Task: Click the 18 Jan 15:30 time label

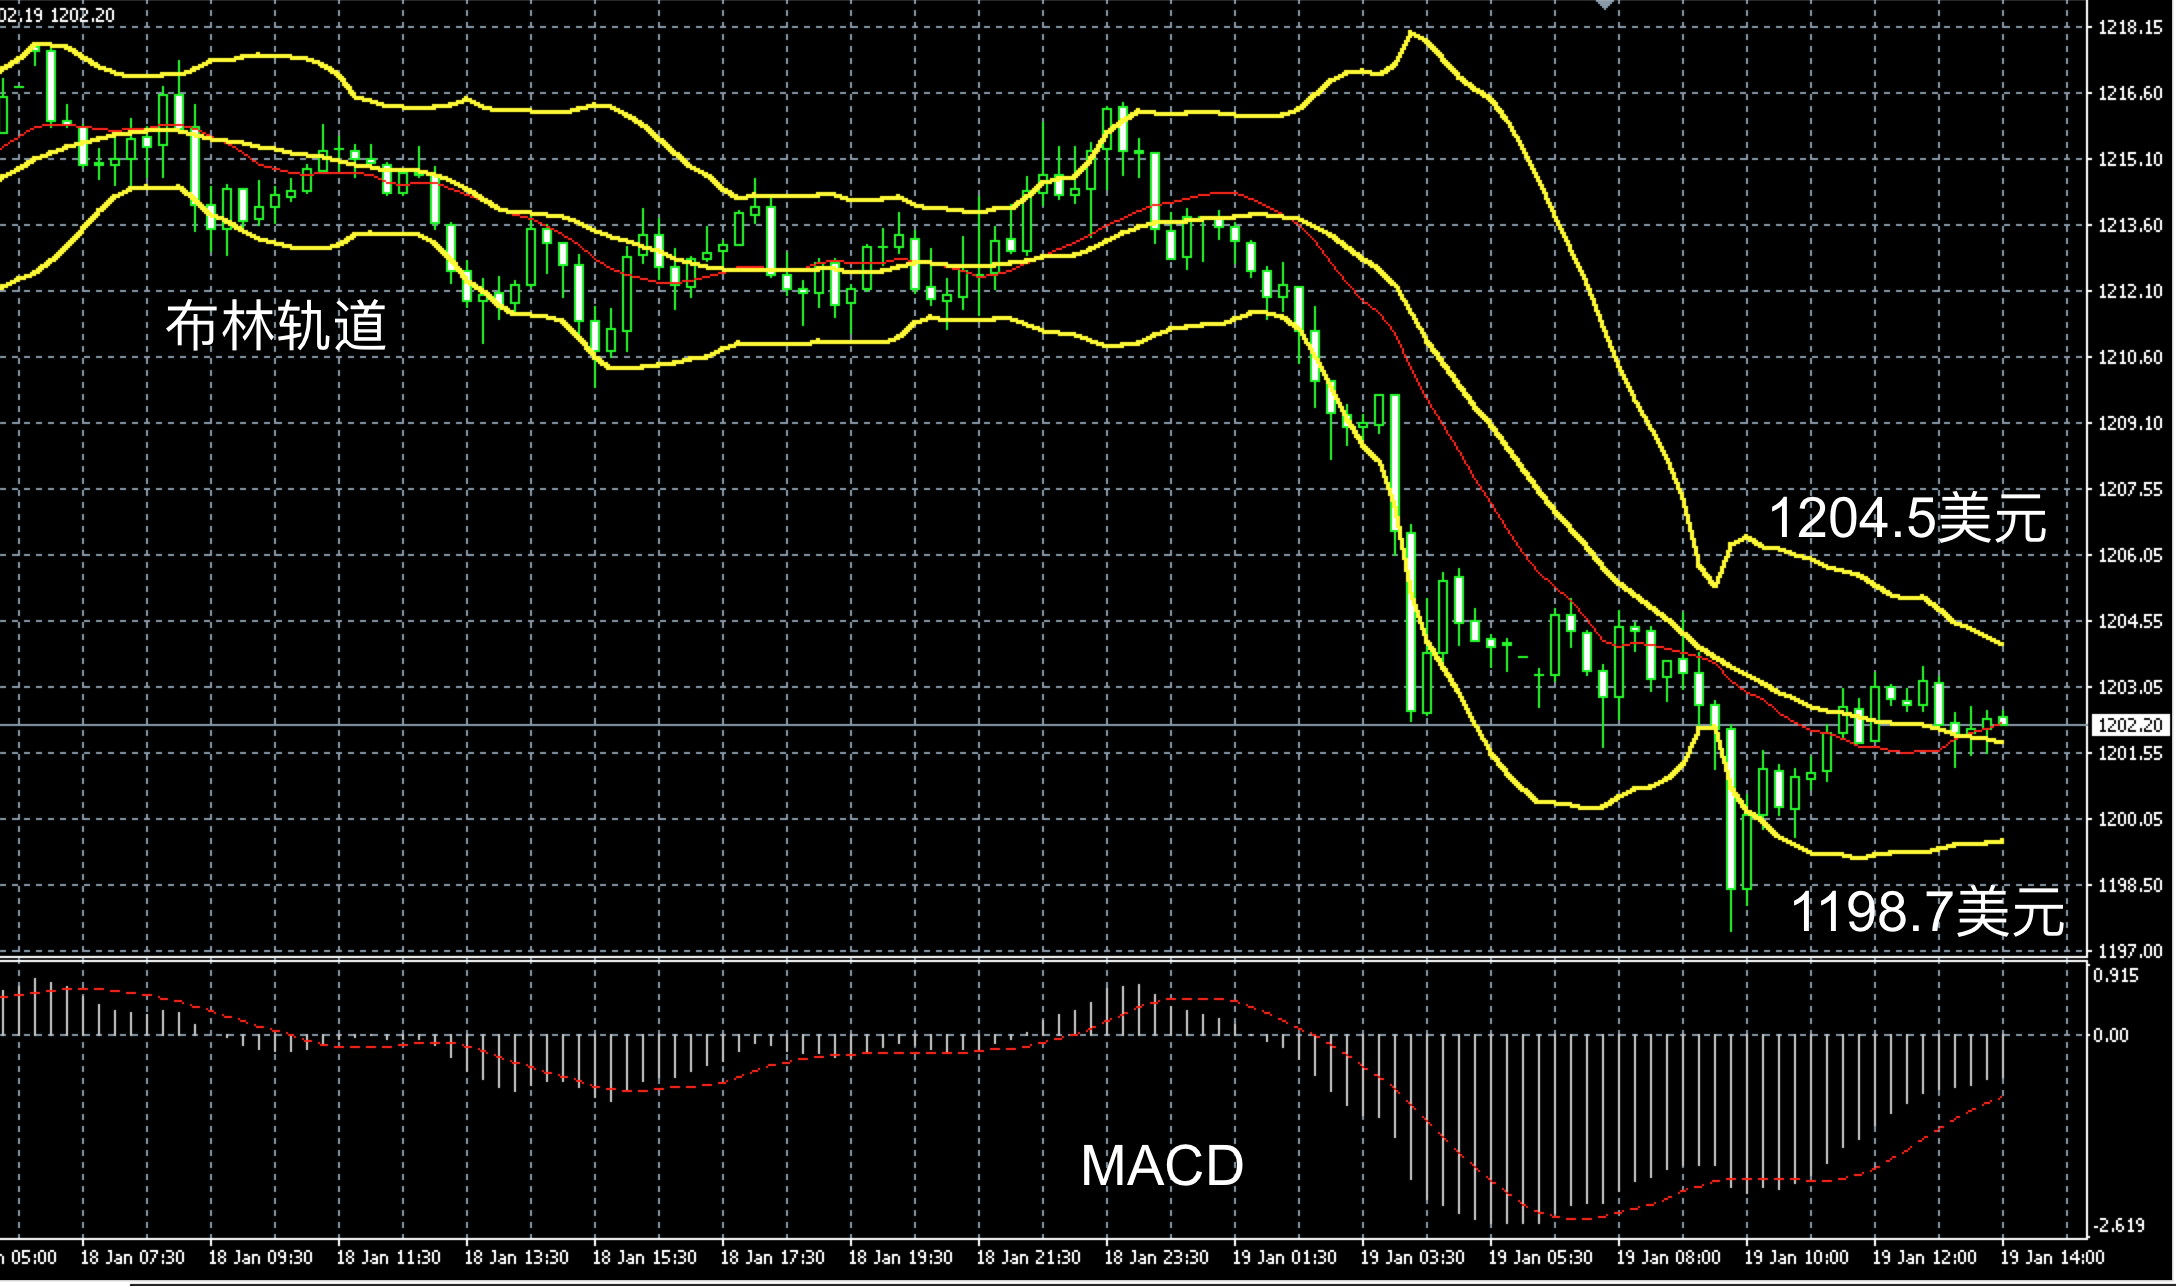Action: [644, 1257]
